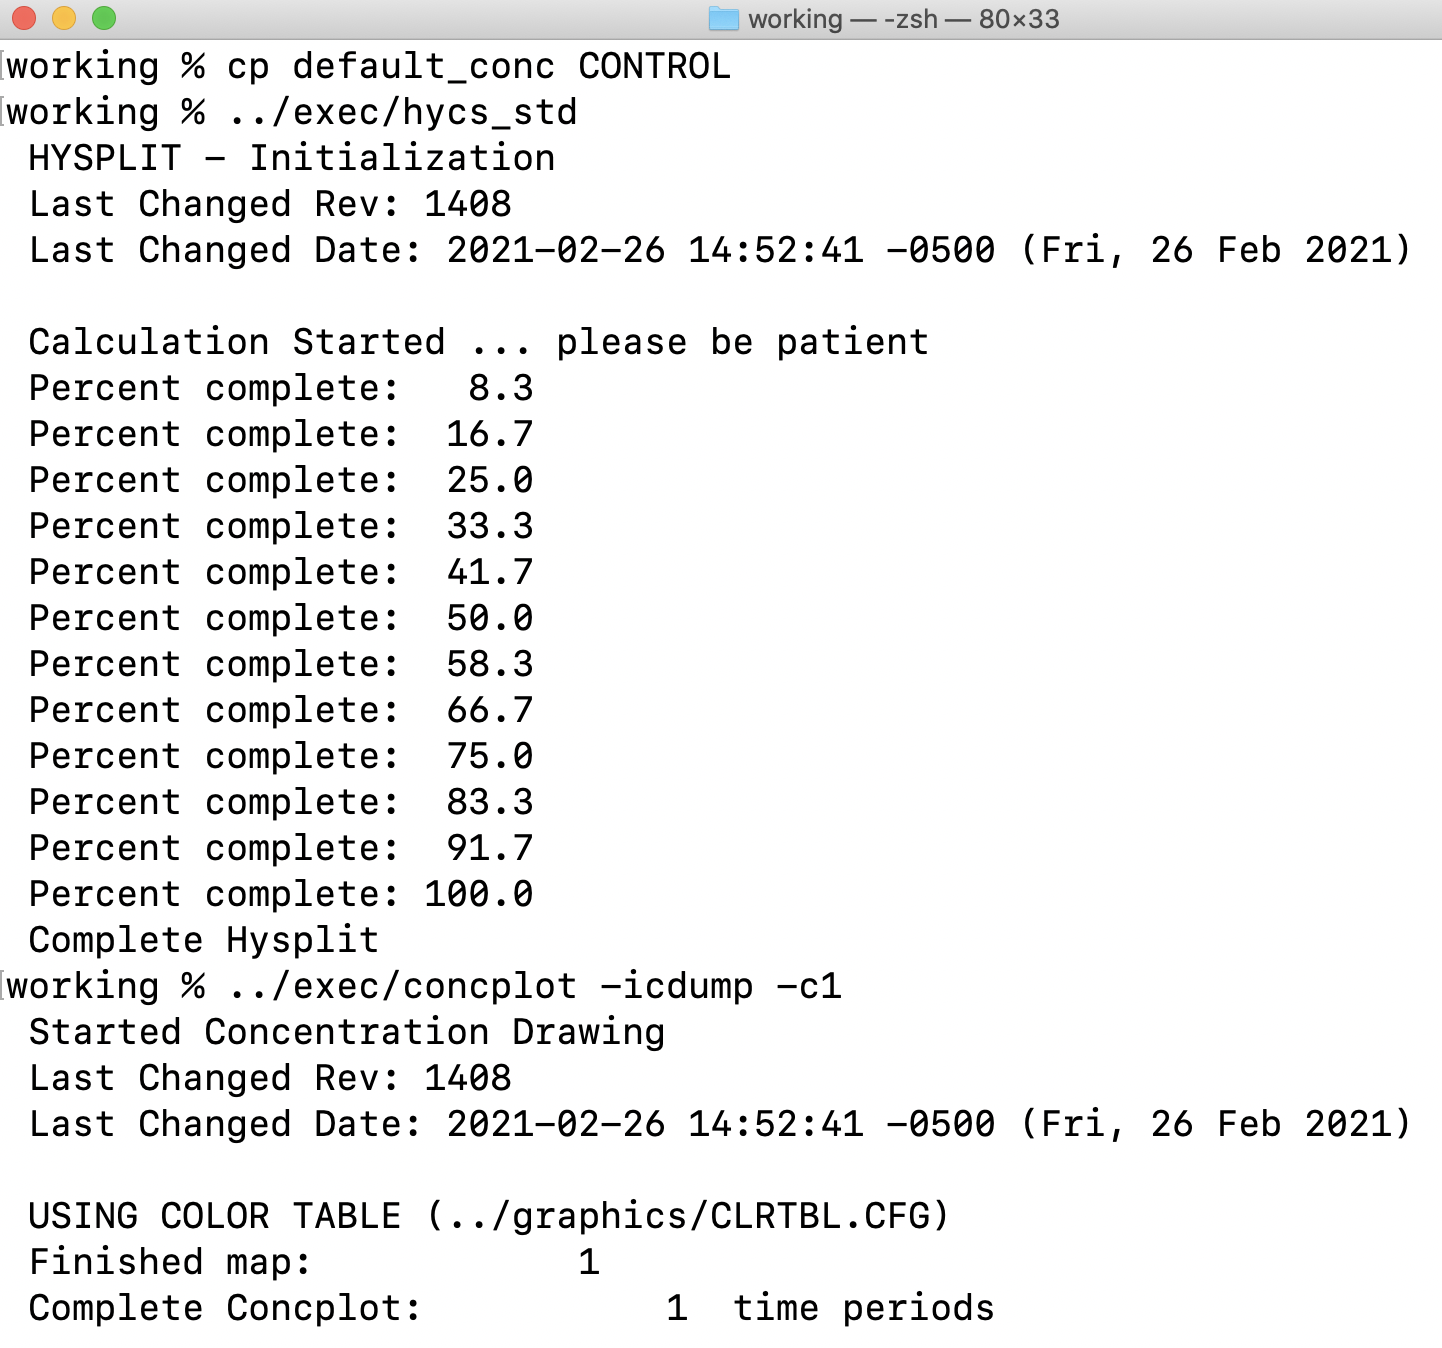Click the 'cp default_conc CONTROL' command line
1442x1348 pixels.
480,66
